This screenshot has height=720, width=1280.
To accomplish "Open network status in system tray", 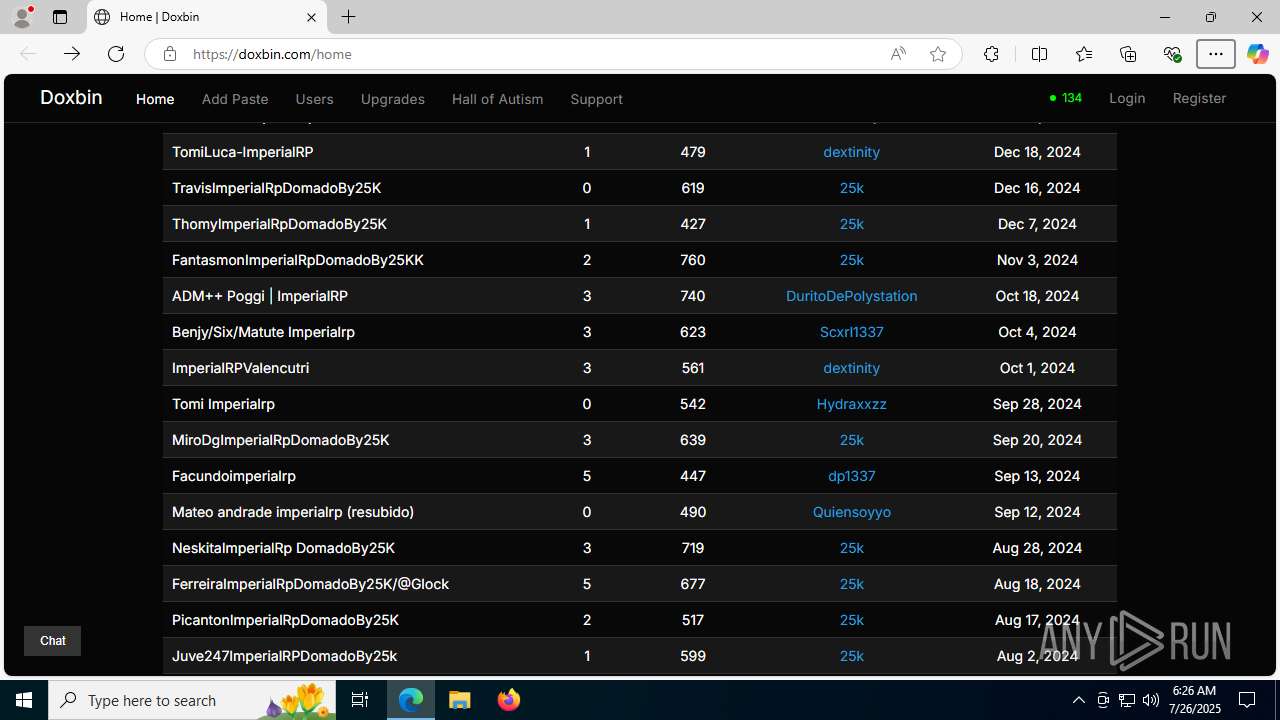I will [x=1127, y=700].
